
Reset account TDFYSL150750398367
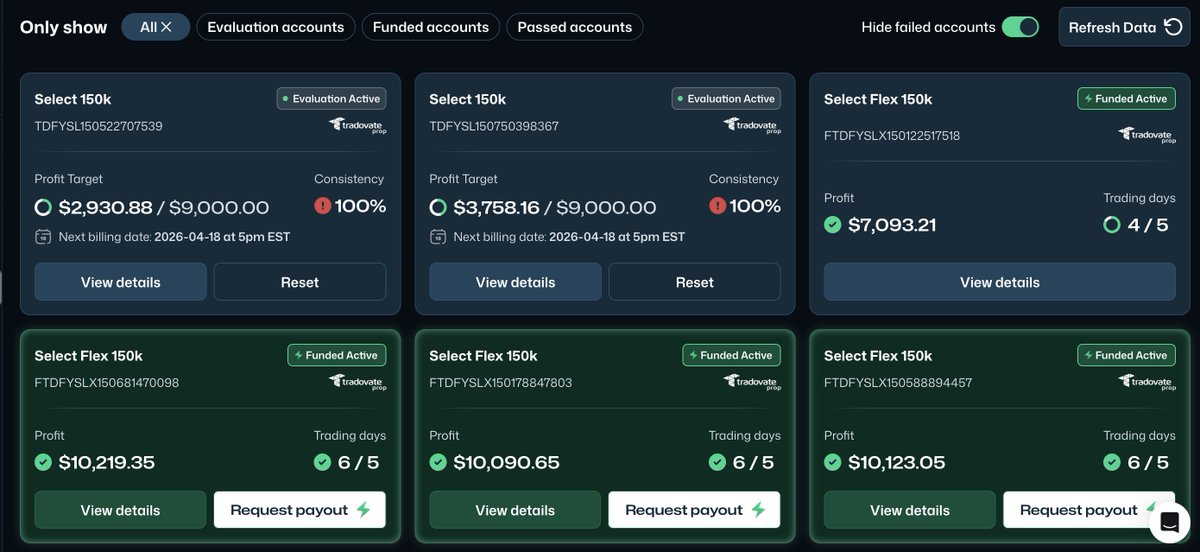[695, 282]
